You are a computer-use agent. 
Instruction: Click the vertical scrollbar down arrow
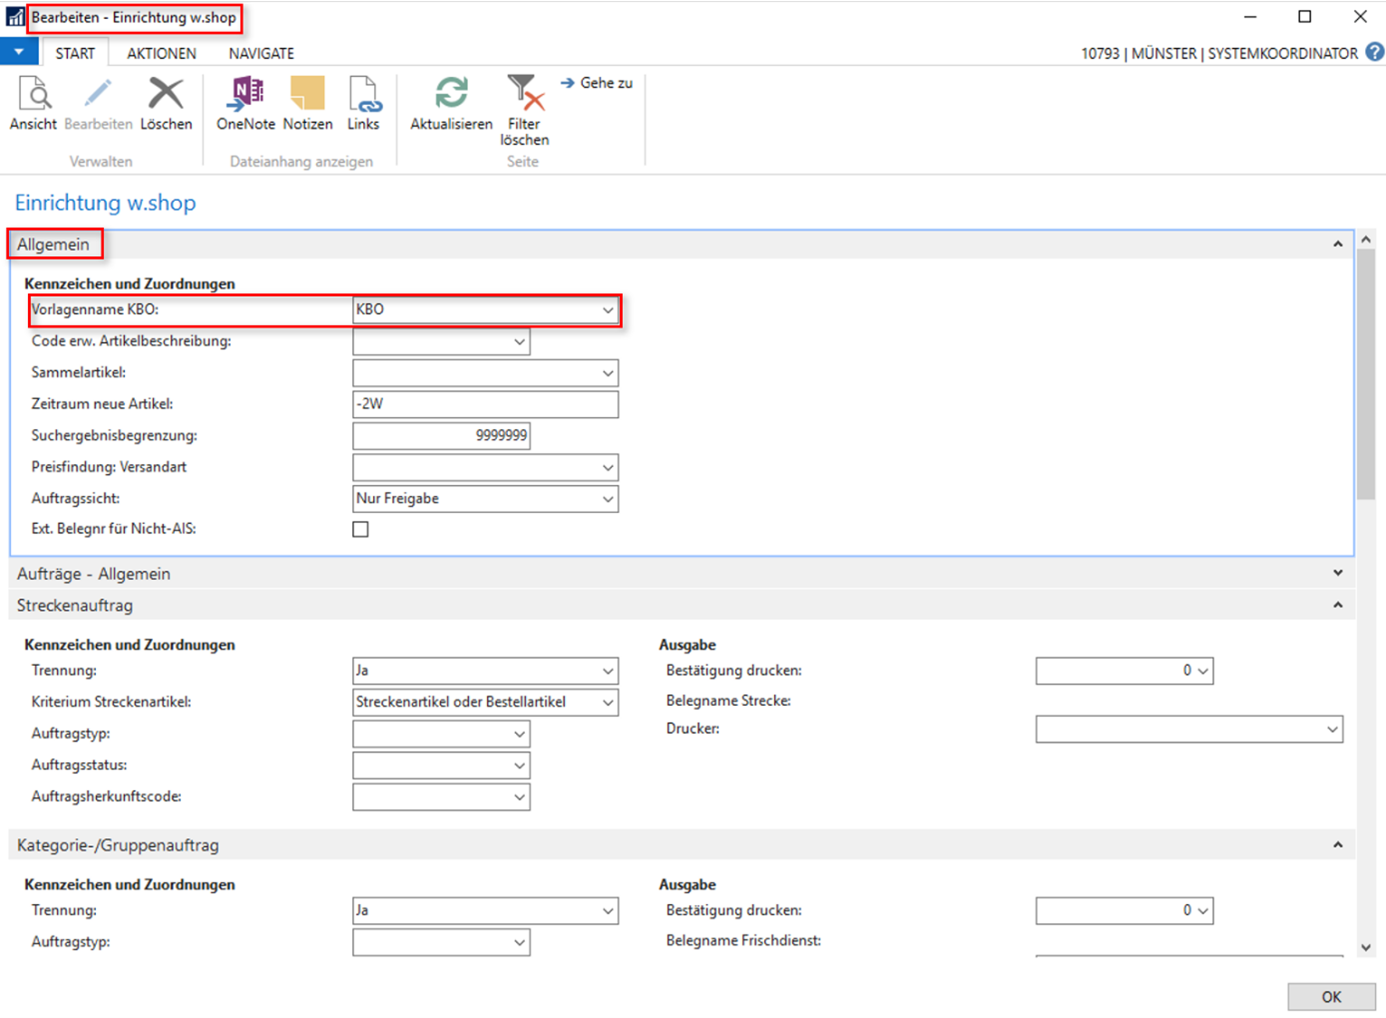coord(1366,947)
